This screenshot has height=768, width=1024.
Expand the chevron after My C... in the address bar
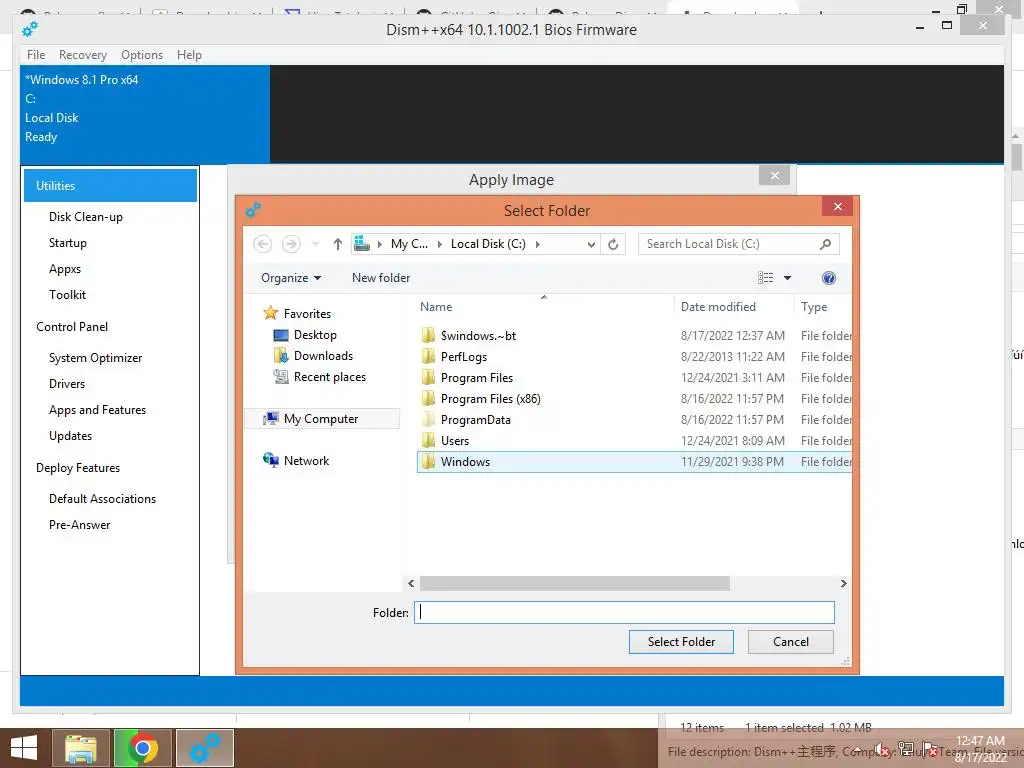[440, 244]
